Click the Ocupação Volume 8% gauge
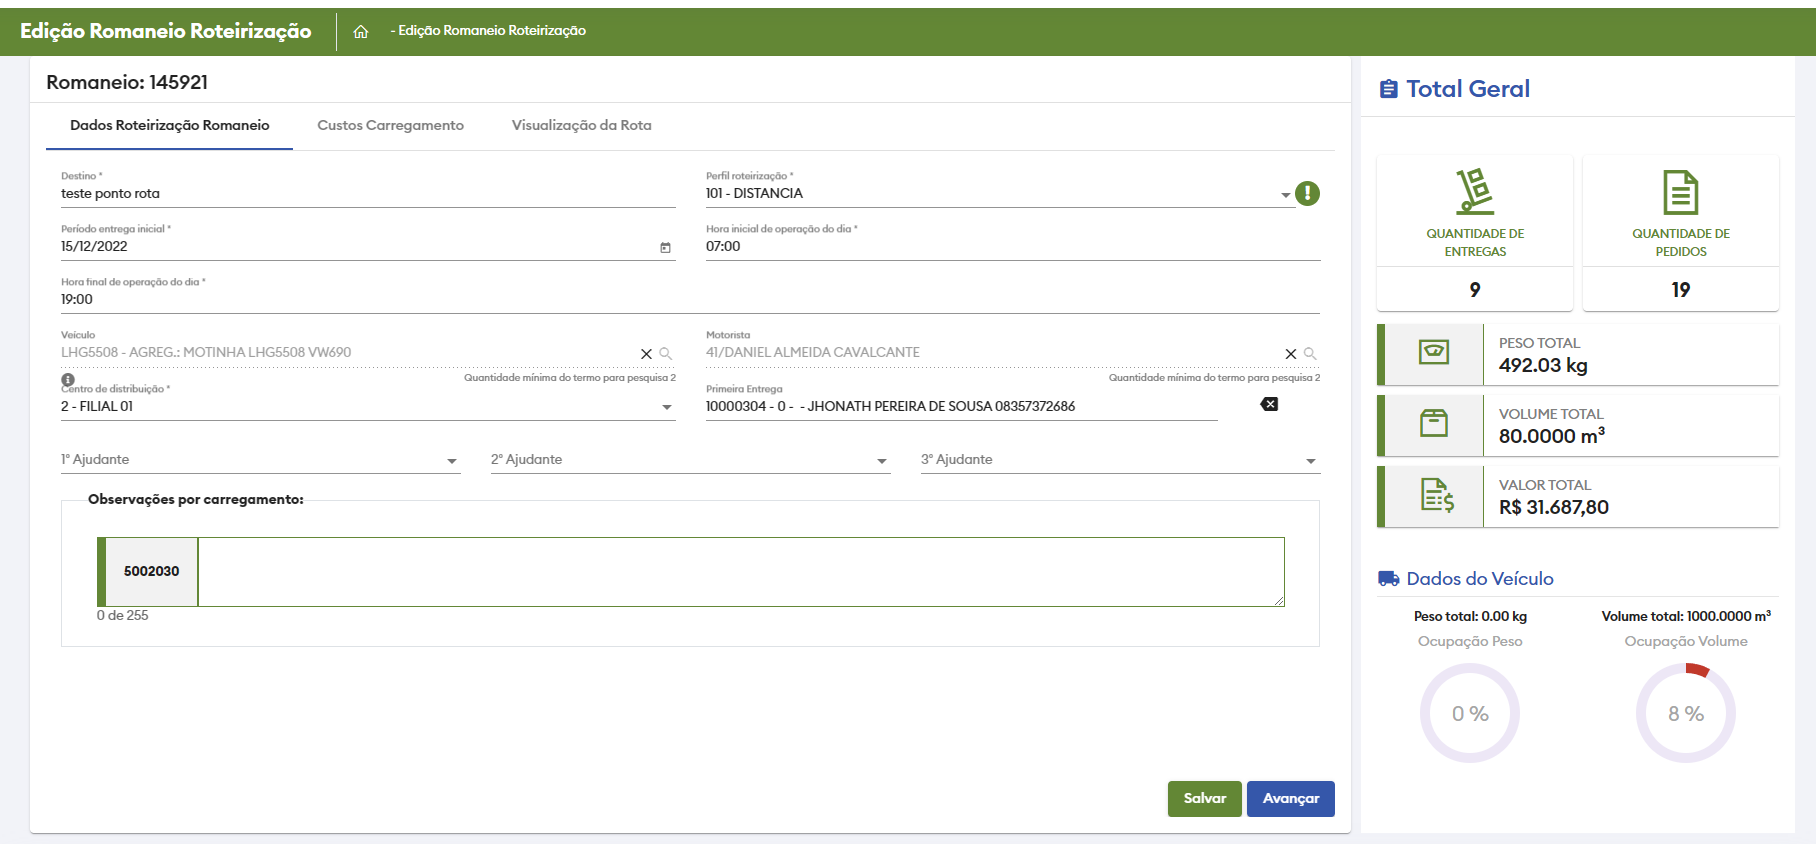Viewport: 1816px width, 844px height. pyautogui.click(x=1685, y=713)
